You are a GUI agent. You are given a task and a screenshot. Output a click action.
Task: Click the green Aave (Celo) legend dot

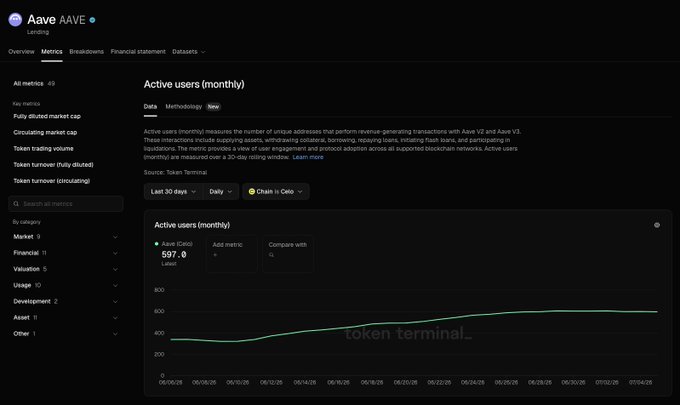click(157, 244)
